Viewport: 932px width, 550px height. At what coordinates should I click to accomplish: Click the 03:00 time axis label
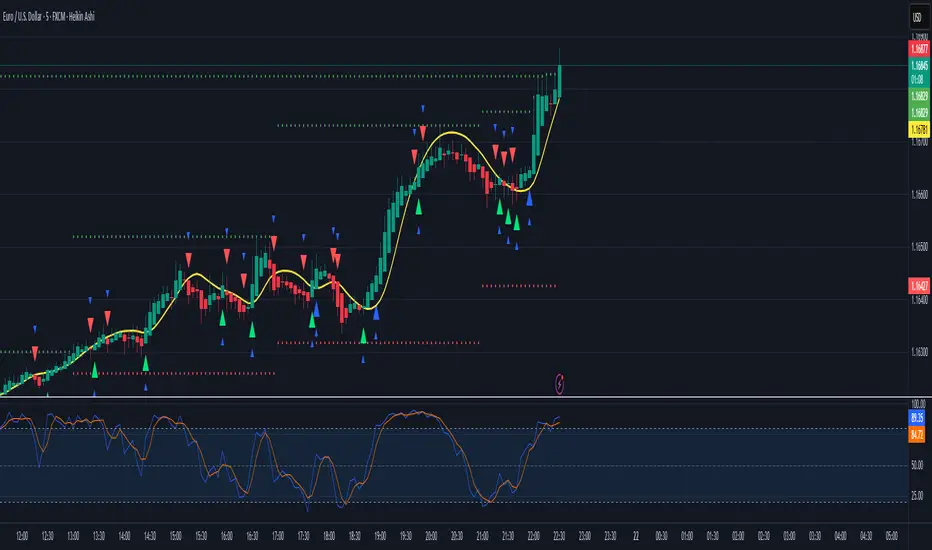click(x=789, y=536)
